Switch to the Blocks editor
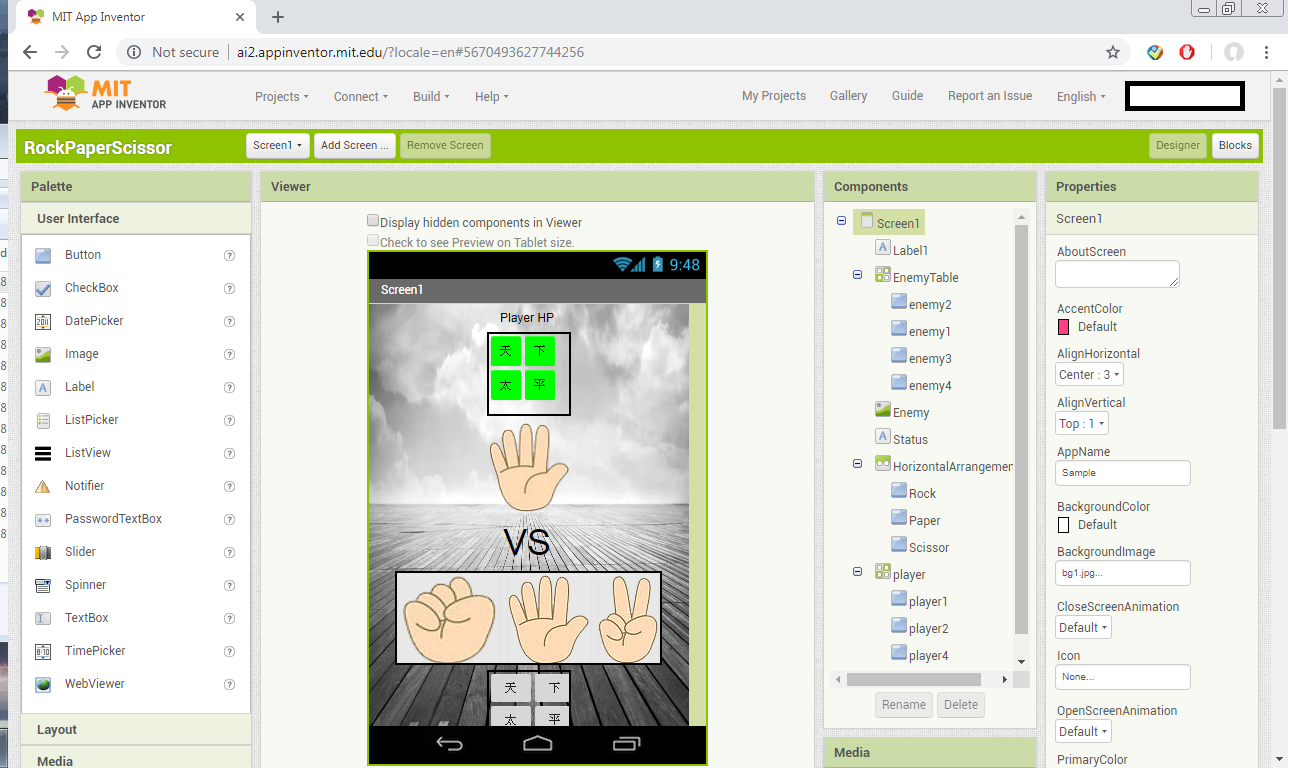This screenshot has width=1292, height=768. pyautogui.click(x=1235, y=145)
